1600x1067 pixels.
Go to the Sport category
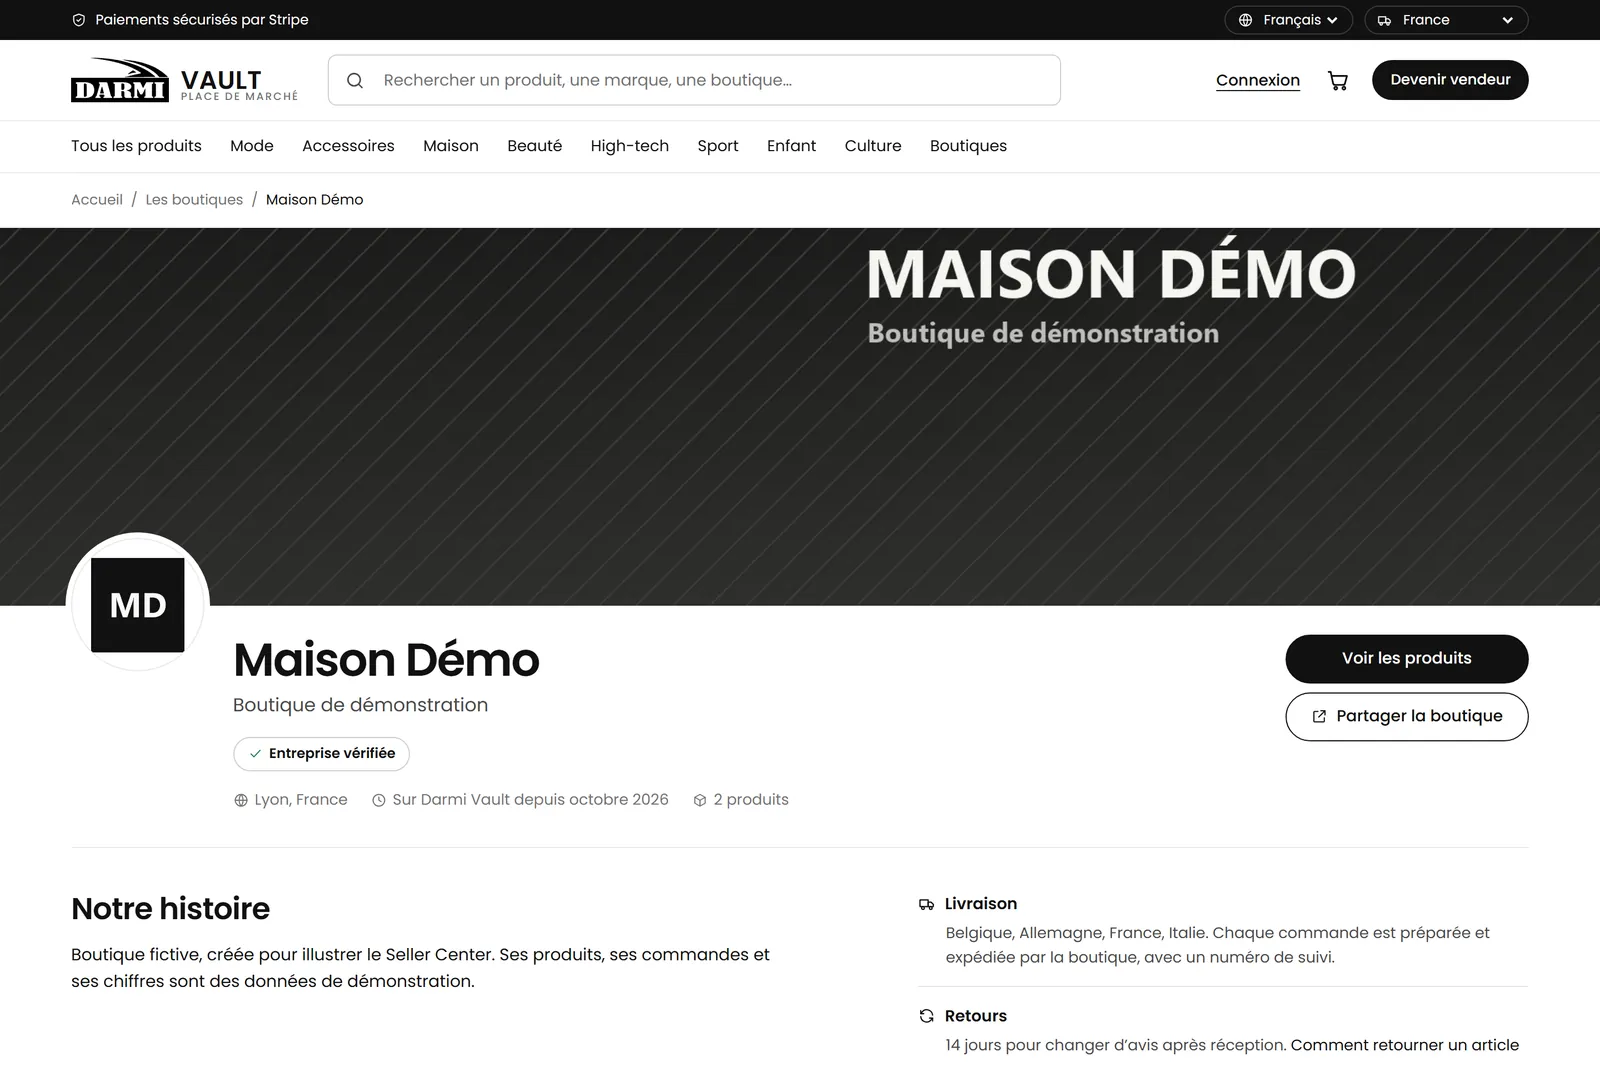[x=718, y=146]
